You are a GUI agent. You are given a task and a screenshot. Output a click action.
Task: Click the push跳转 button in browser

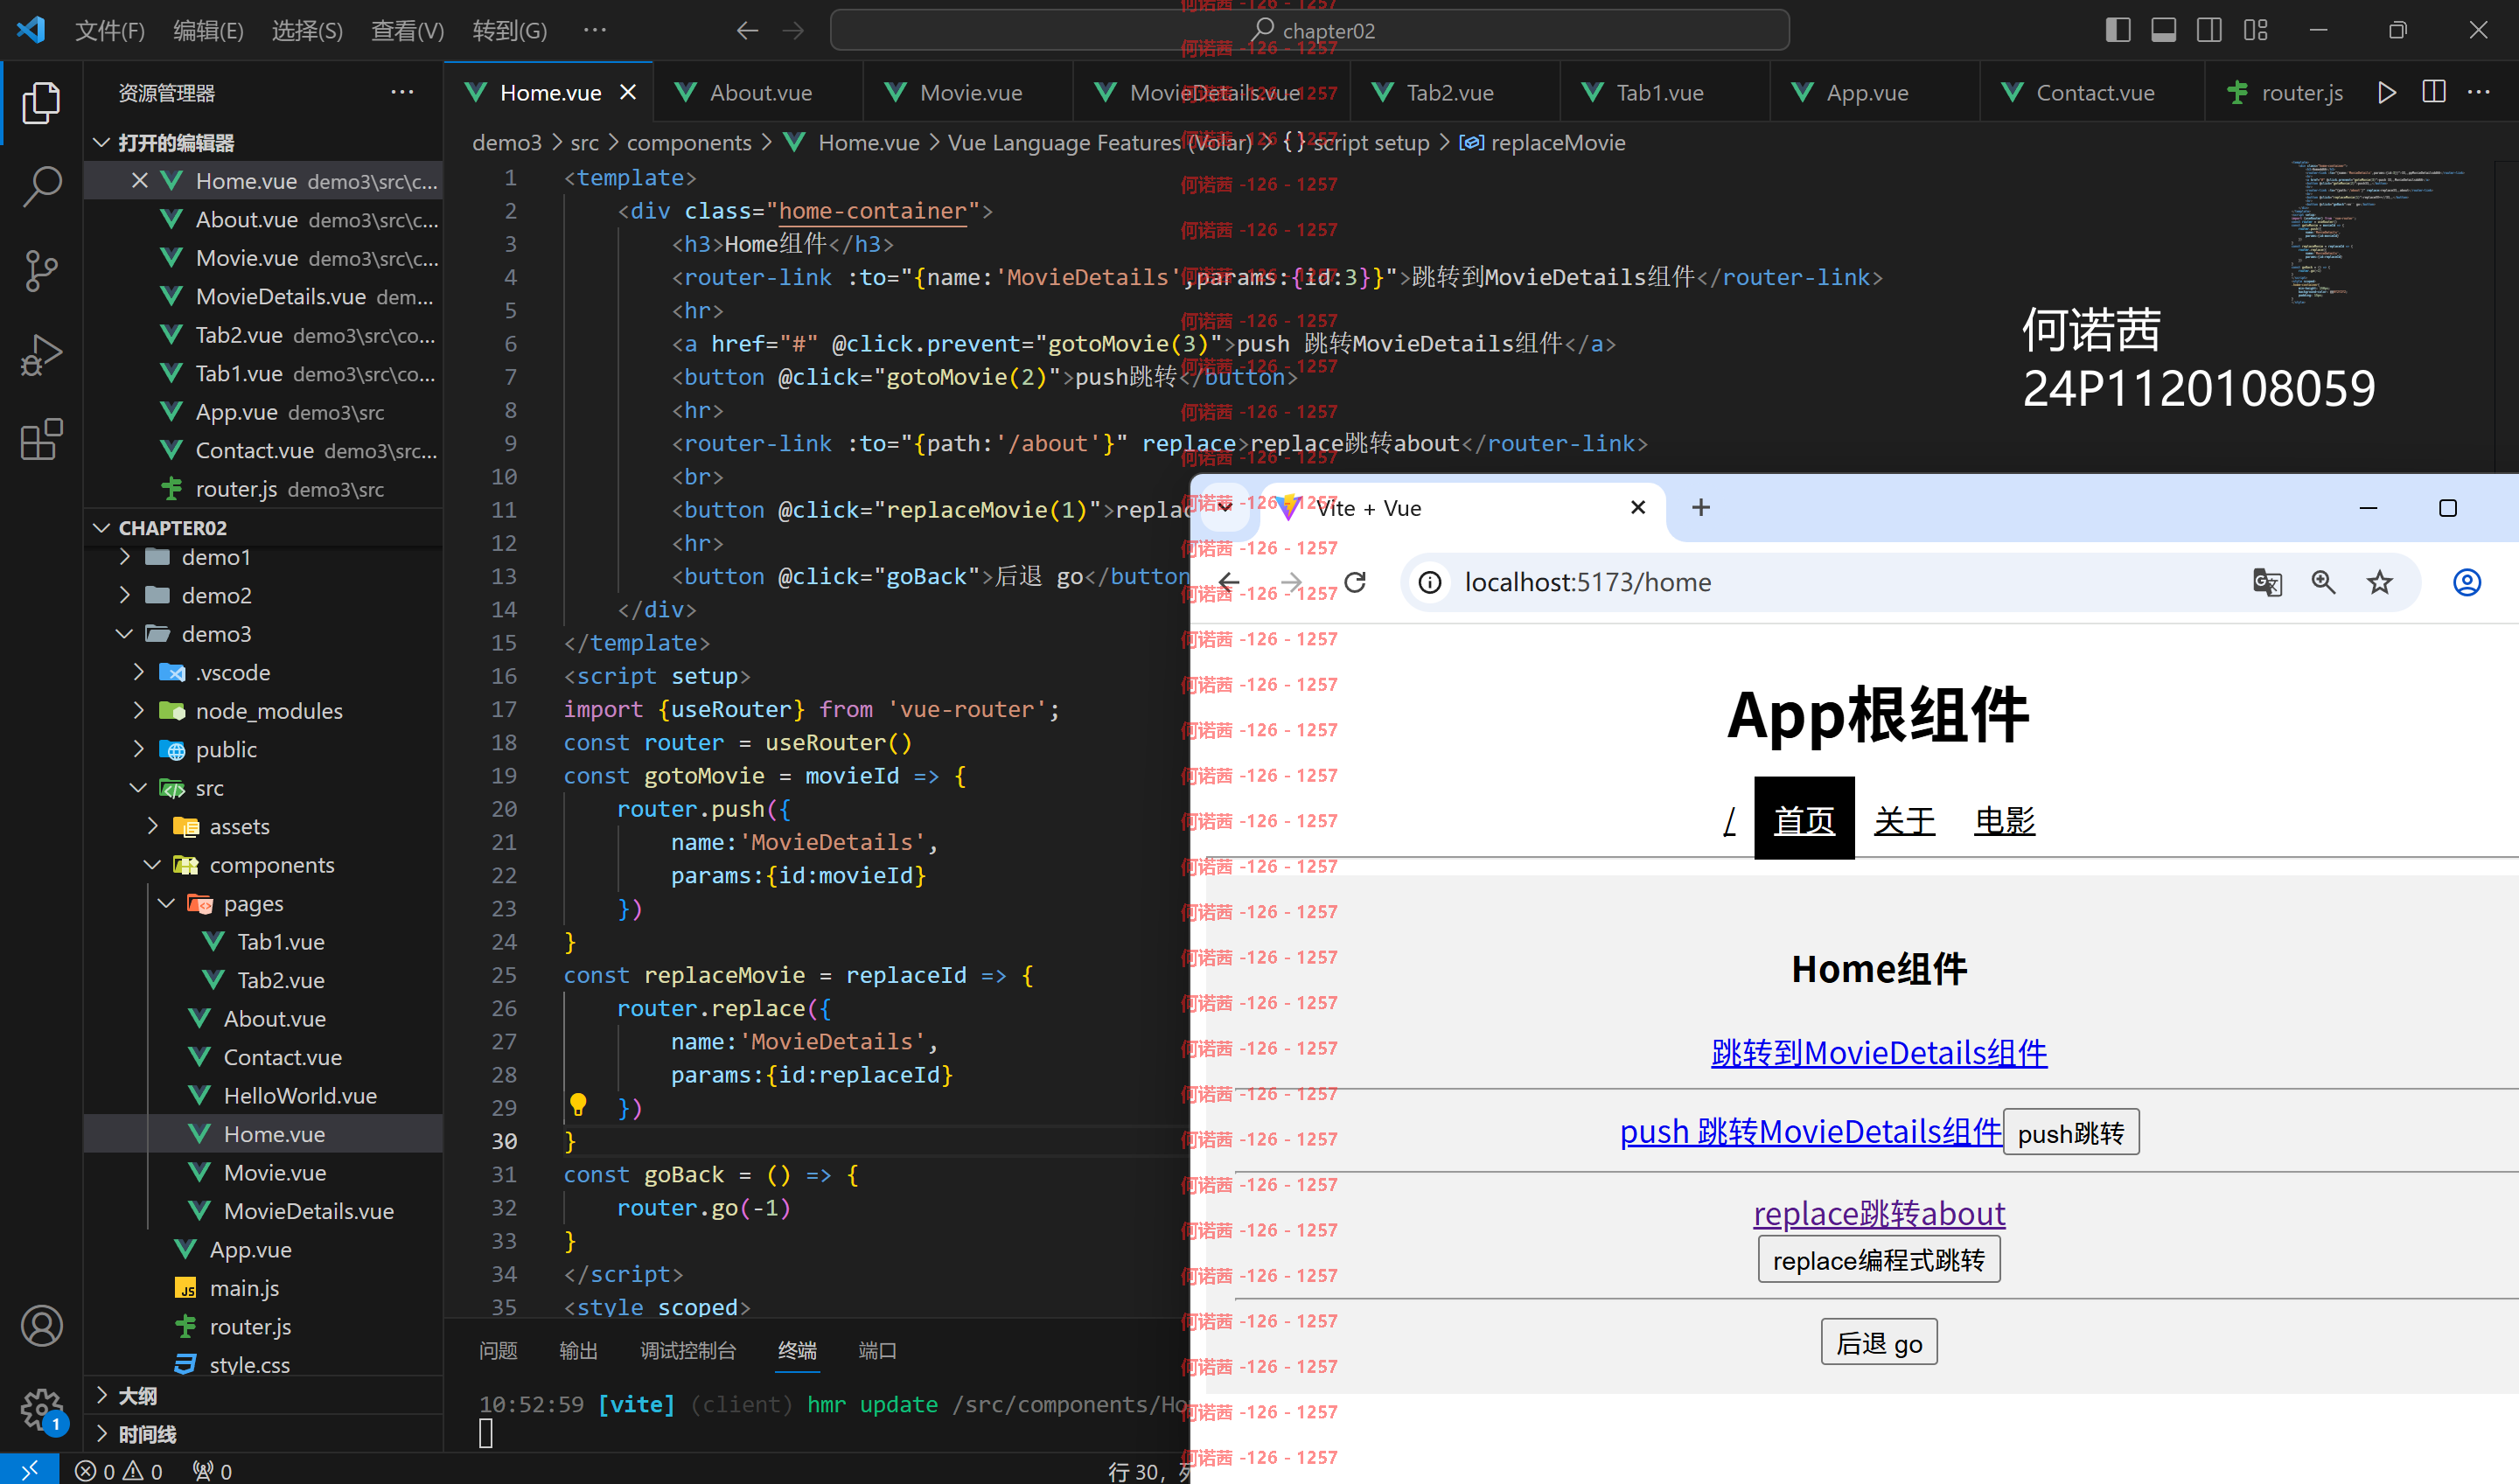click(2071, 1132)
